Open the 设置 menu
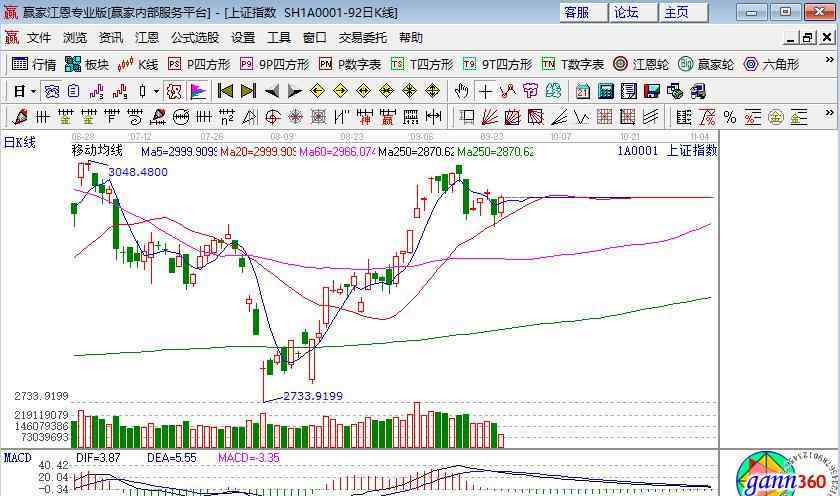 click(x=243, y=38)
